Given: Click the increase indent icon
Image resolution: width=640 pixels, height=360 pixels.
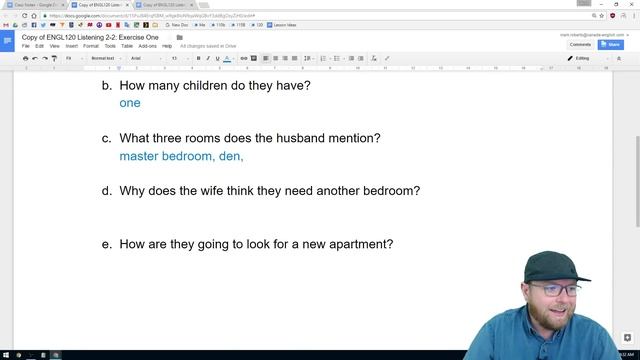Looking at the screenshot, I should click(361, 58).
